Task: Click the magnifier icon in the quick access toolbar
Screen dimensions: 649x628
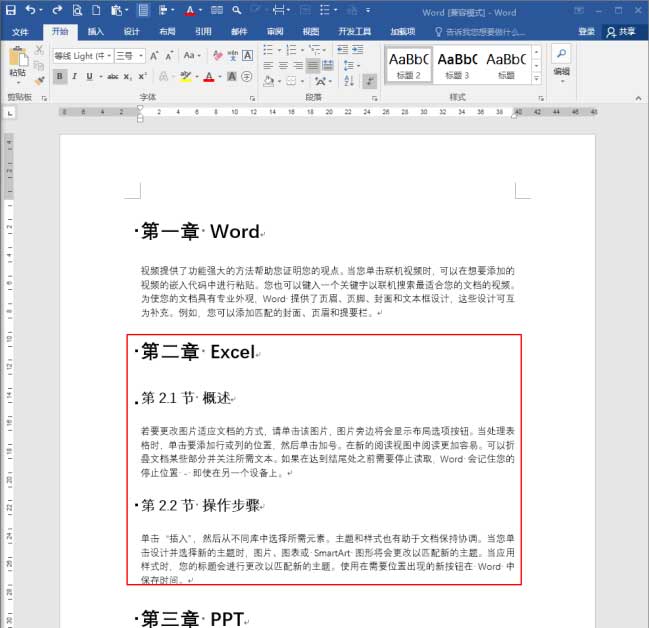Action: [237, 10]
